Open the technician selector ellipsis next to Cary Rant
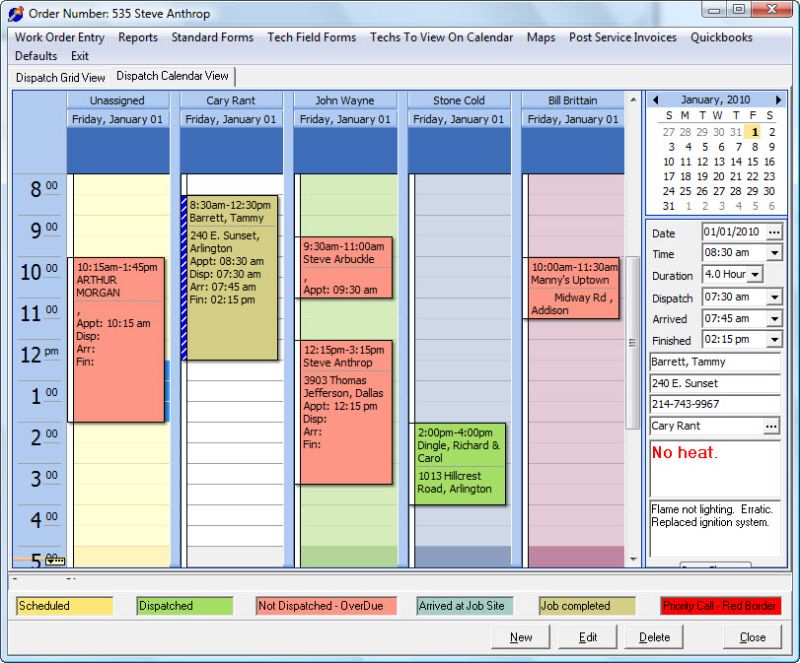This screenshot has height=663, width=800. (772, 426)
